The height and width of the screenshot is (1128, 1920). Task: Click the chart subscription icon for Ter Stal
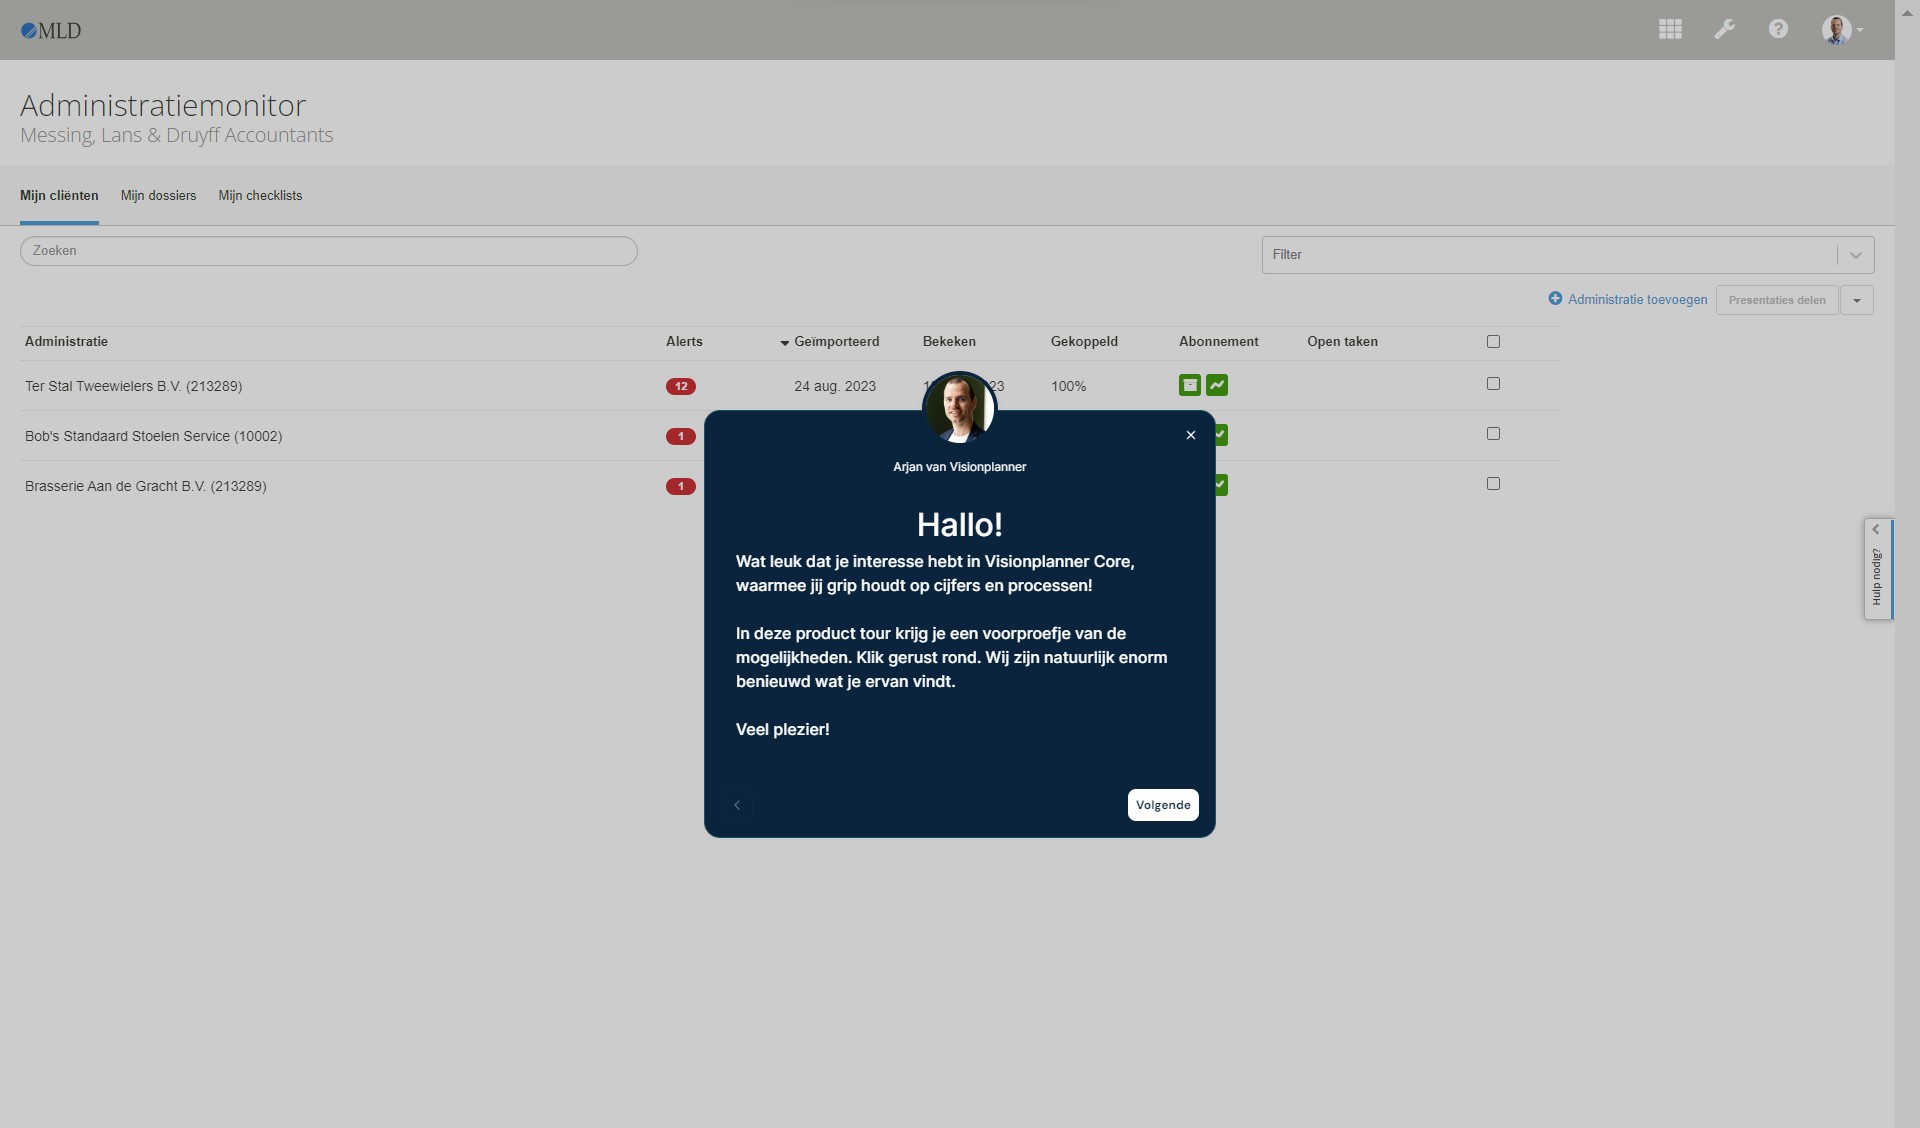click(x=1217, y=385)
